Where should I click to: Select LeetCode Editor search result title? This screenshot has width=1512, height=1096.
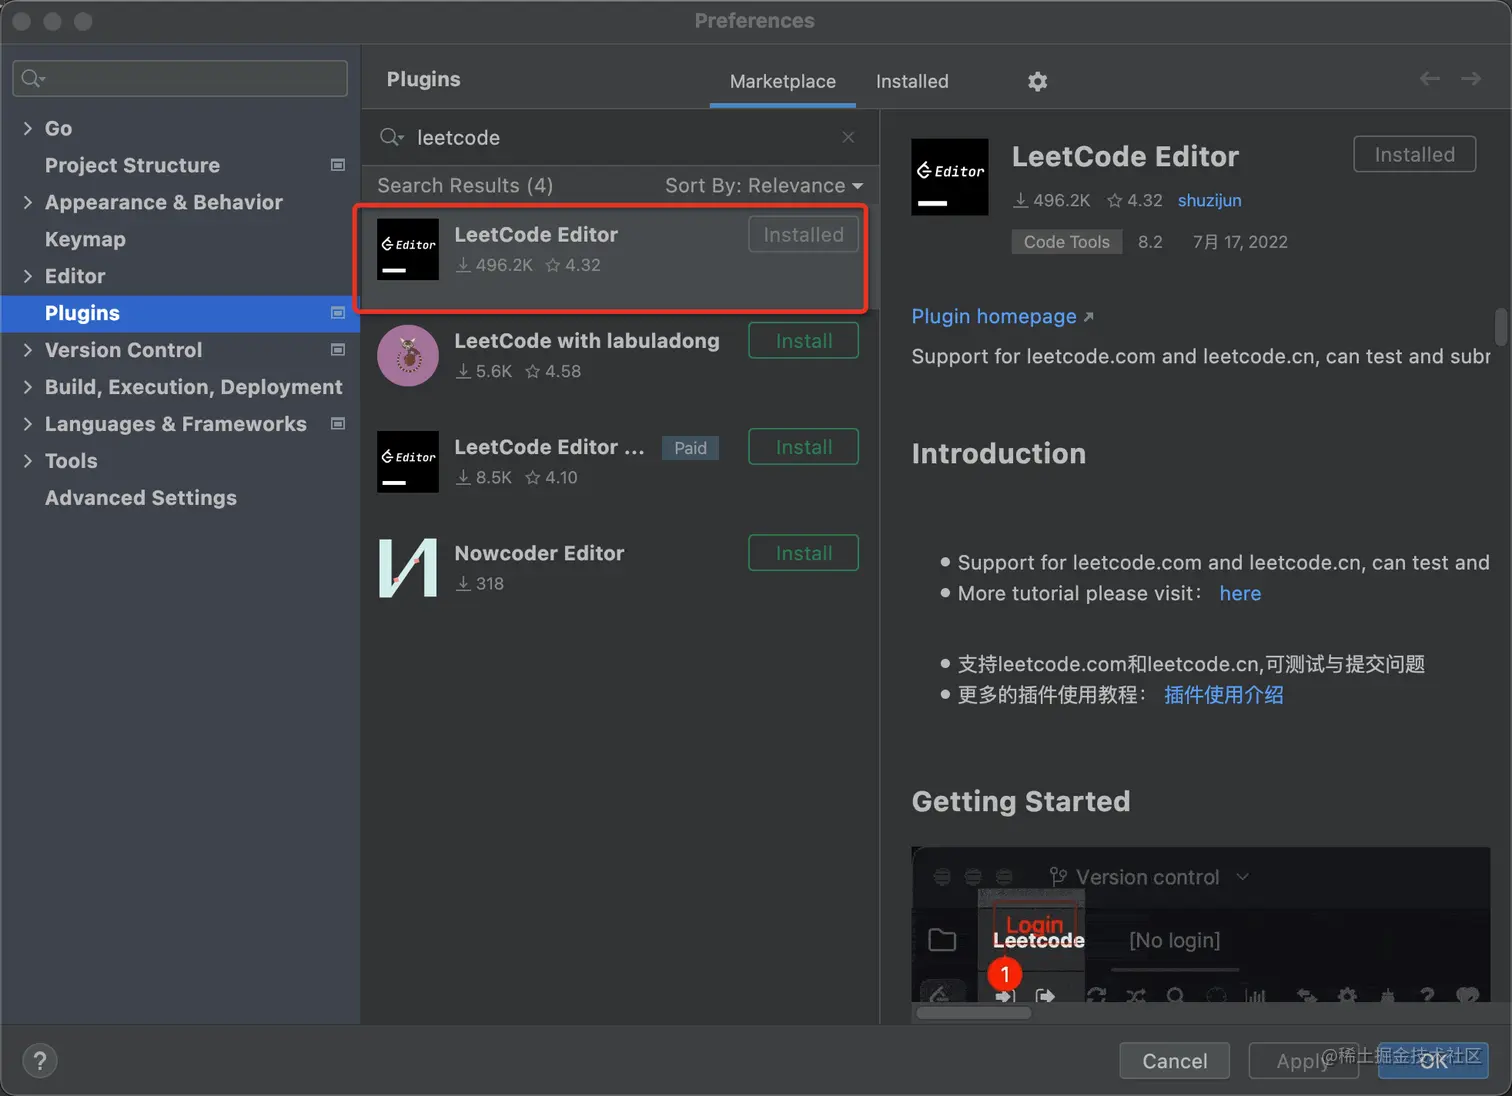pos(536,234)
